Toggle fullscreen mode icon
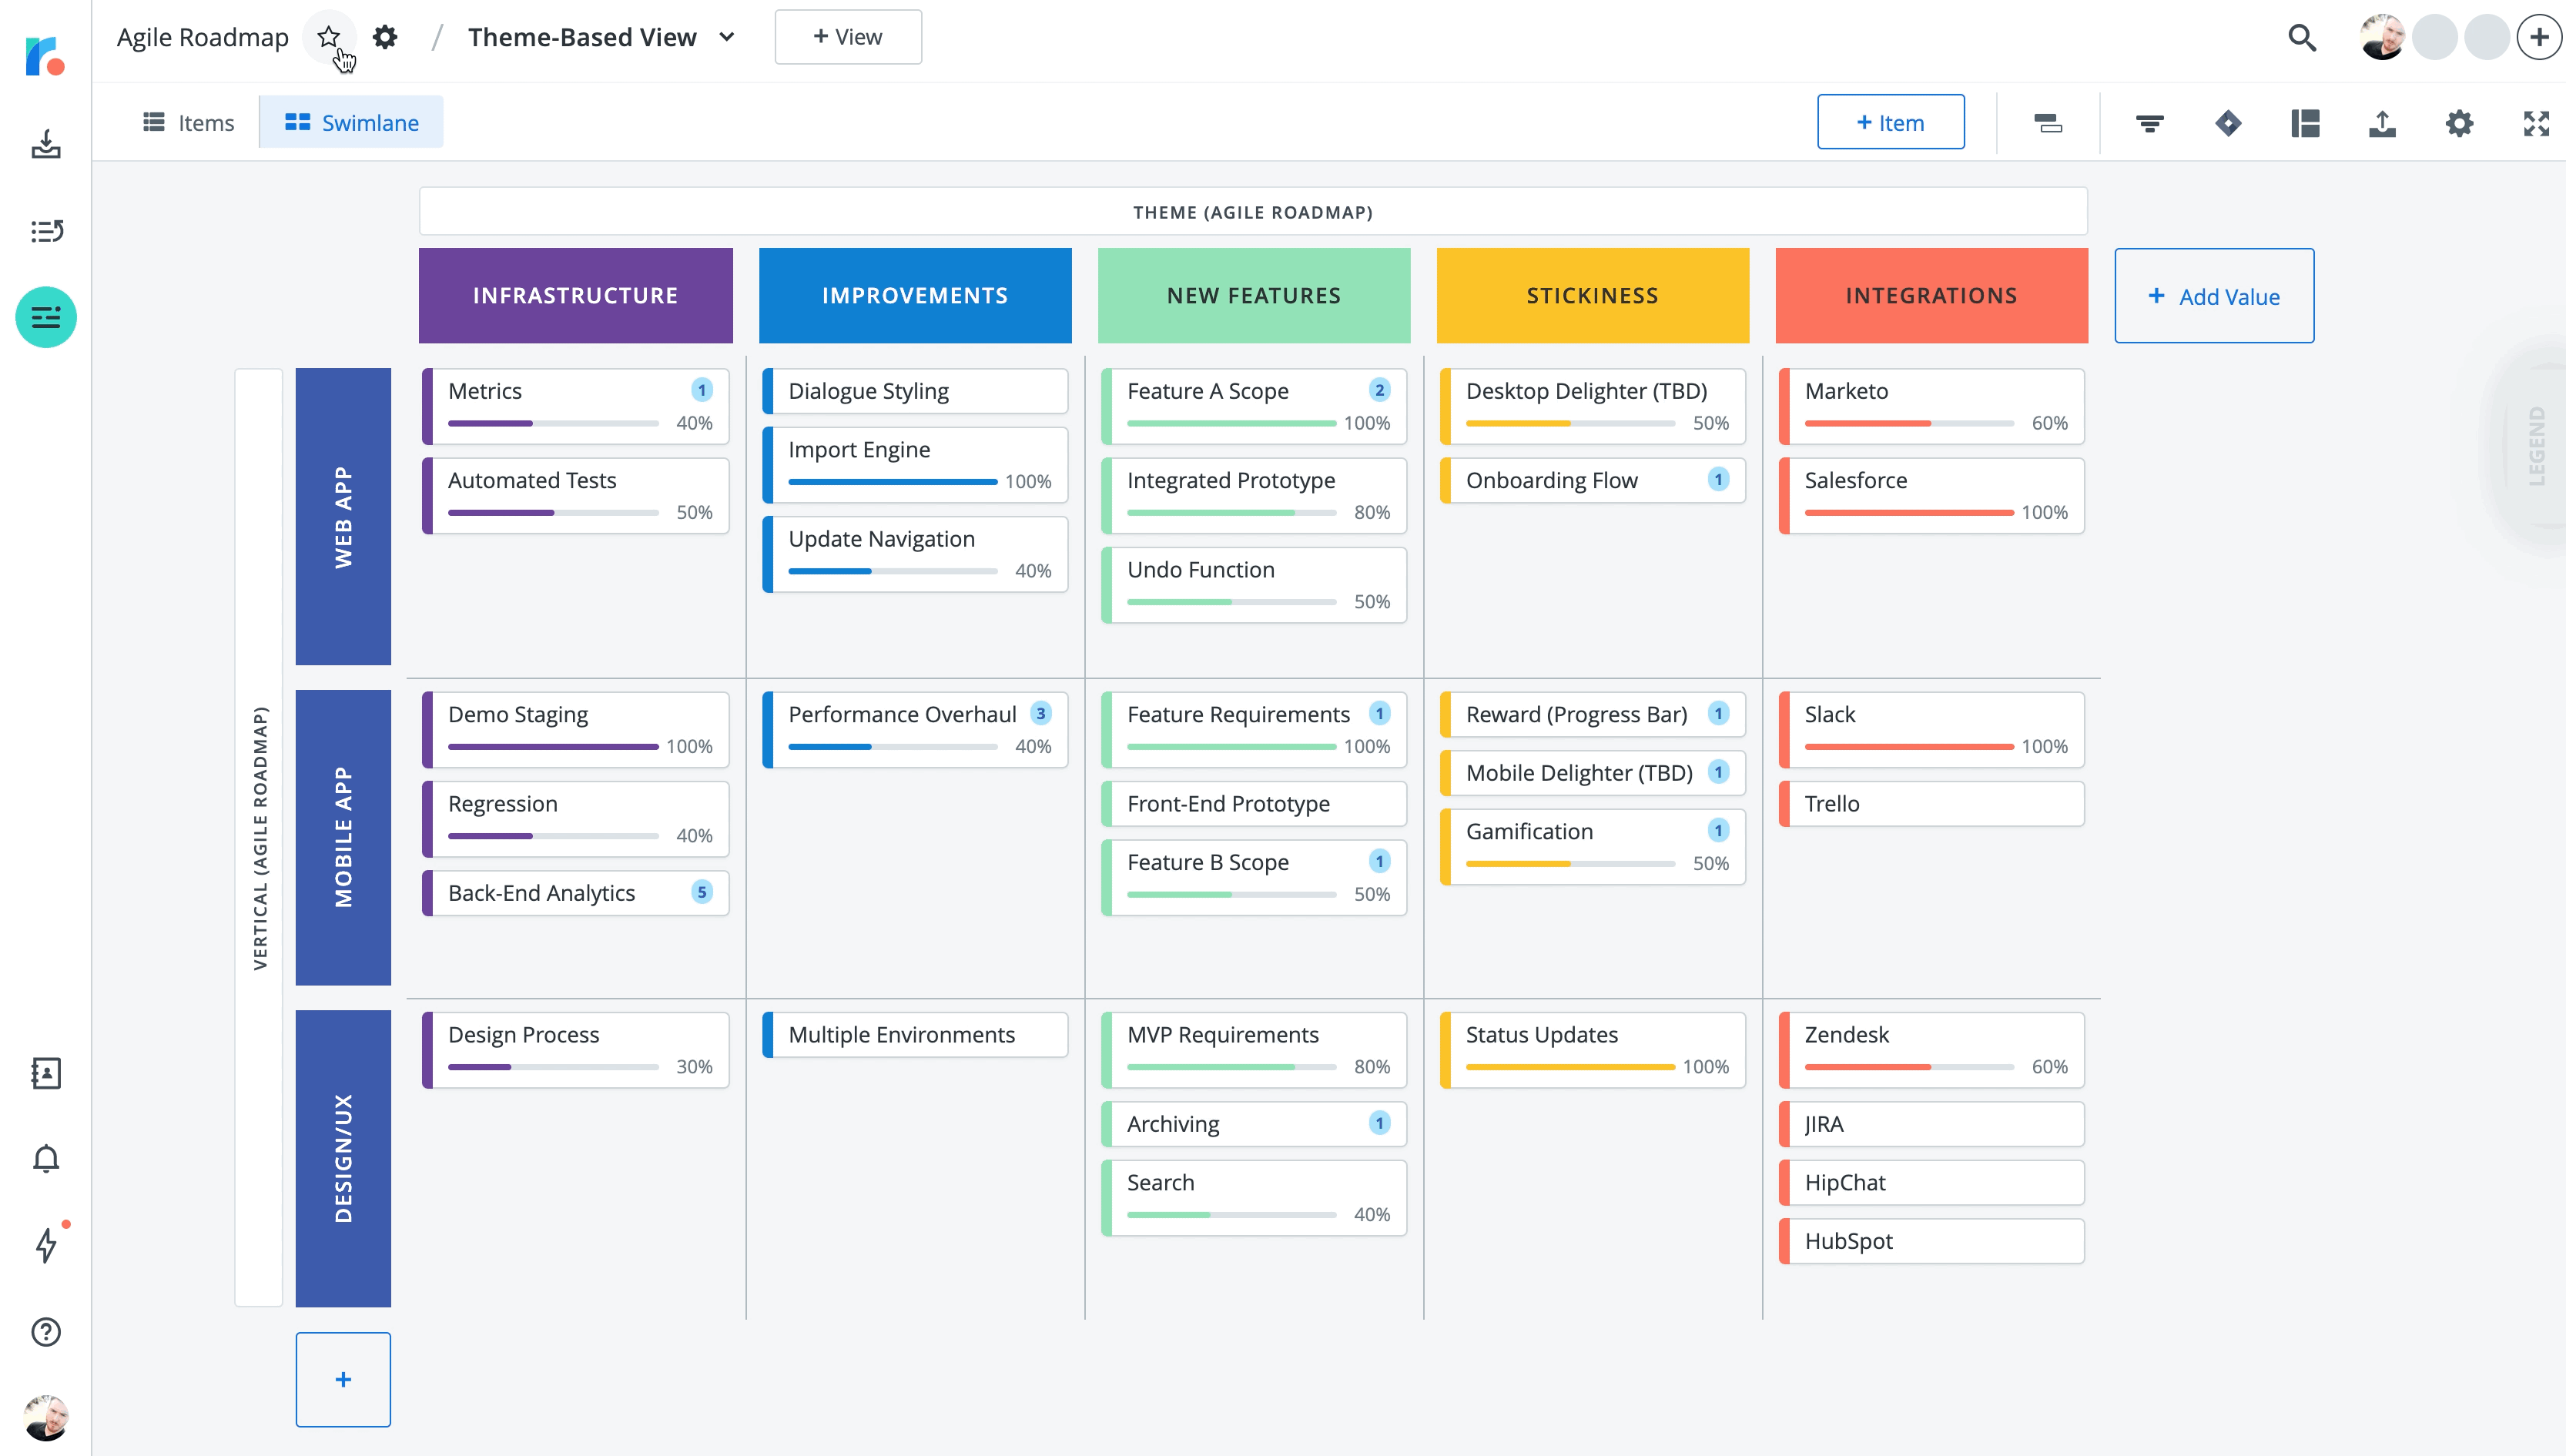Image resolution: width=2566 pixels, height=1456 pixels. pos(2536,122)
